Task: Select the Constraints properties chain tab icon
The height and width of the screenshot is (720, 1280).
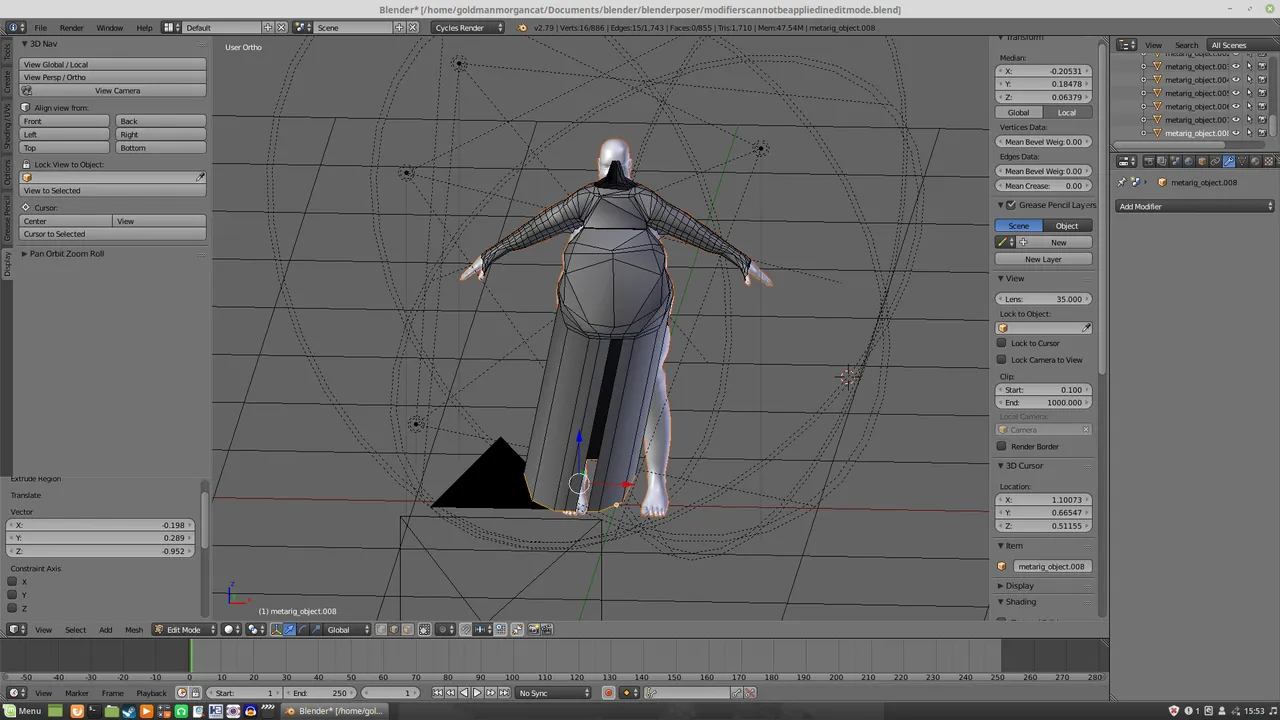Action: click(x=1216, y=161)
